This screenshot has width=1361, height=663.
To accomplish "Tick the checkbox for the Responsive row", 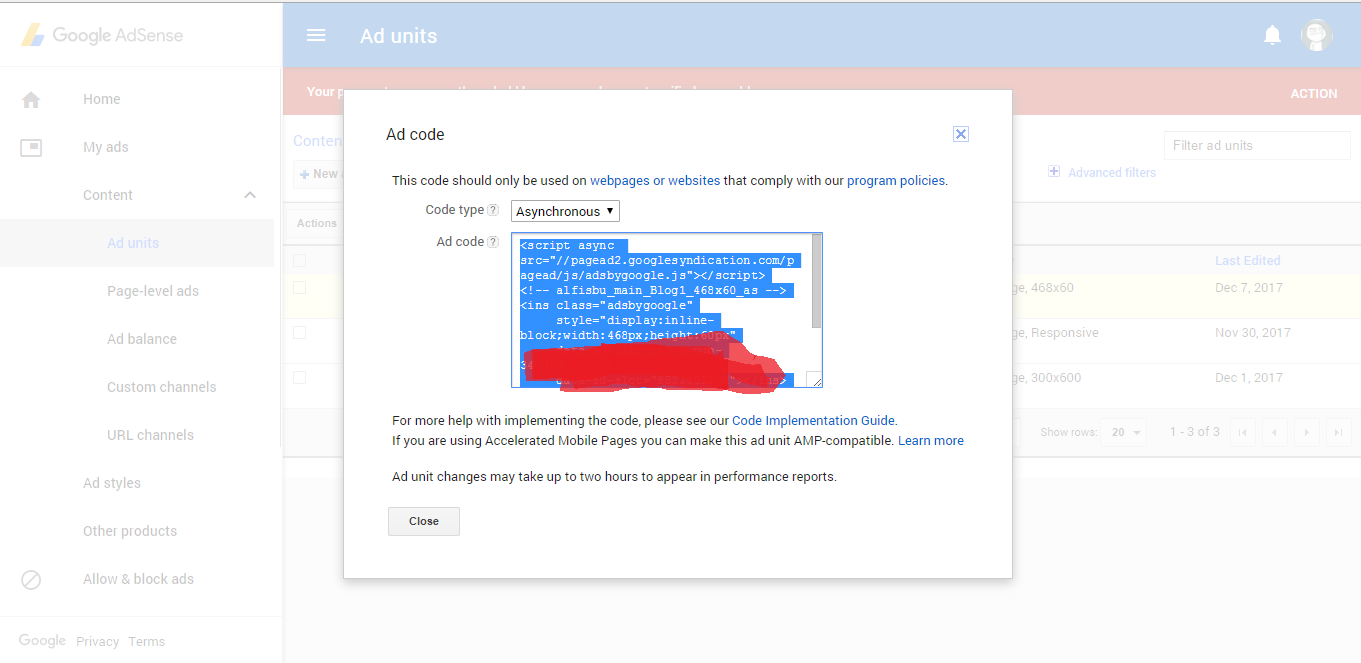I will tap(299, 332).
